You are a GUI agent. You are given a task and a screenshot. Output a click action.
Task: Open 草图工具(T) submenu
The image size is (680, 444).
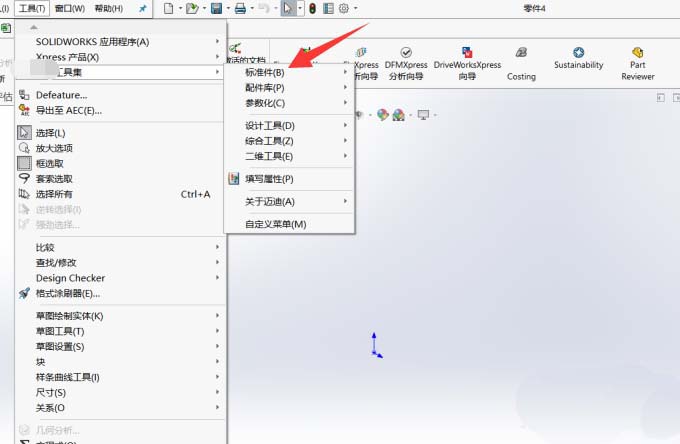click(121, 331)
